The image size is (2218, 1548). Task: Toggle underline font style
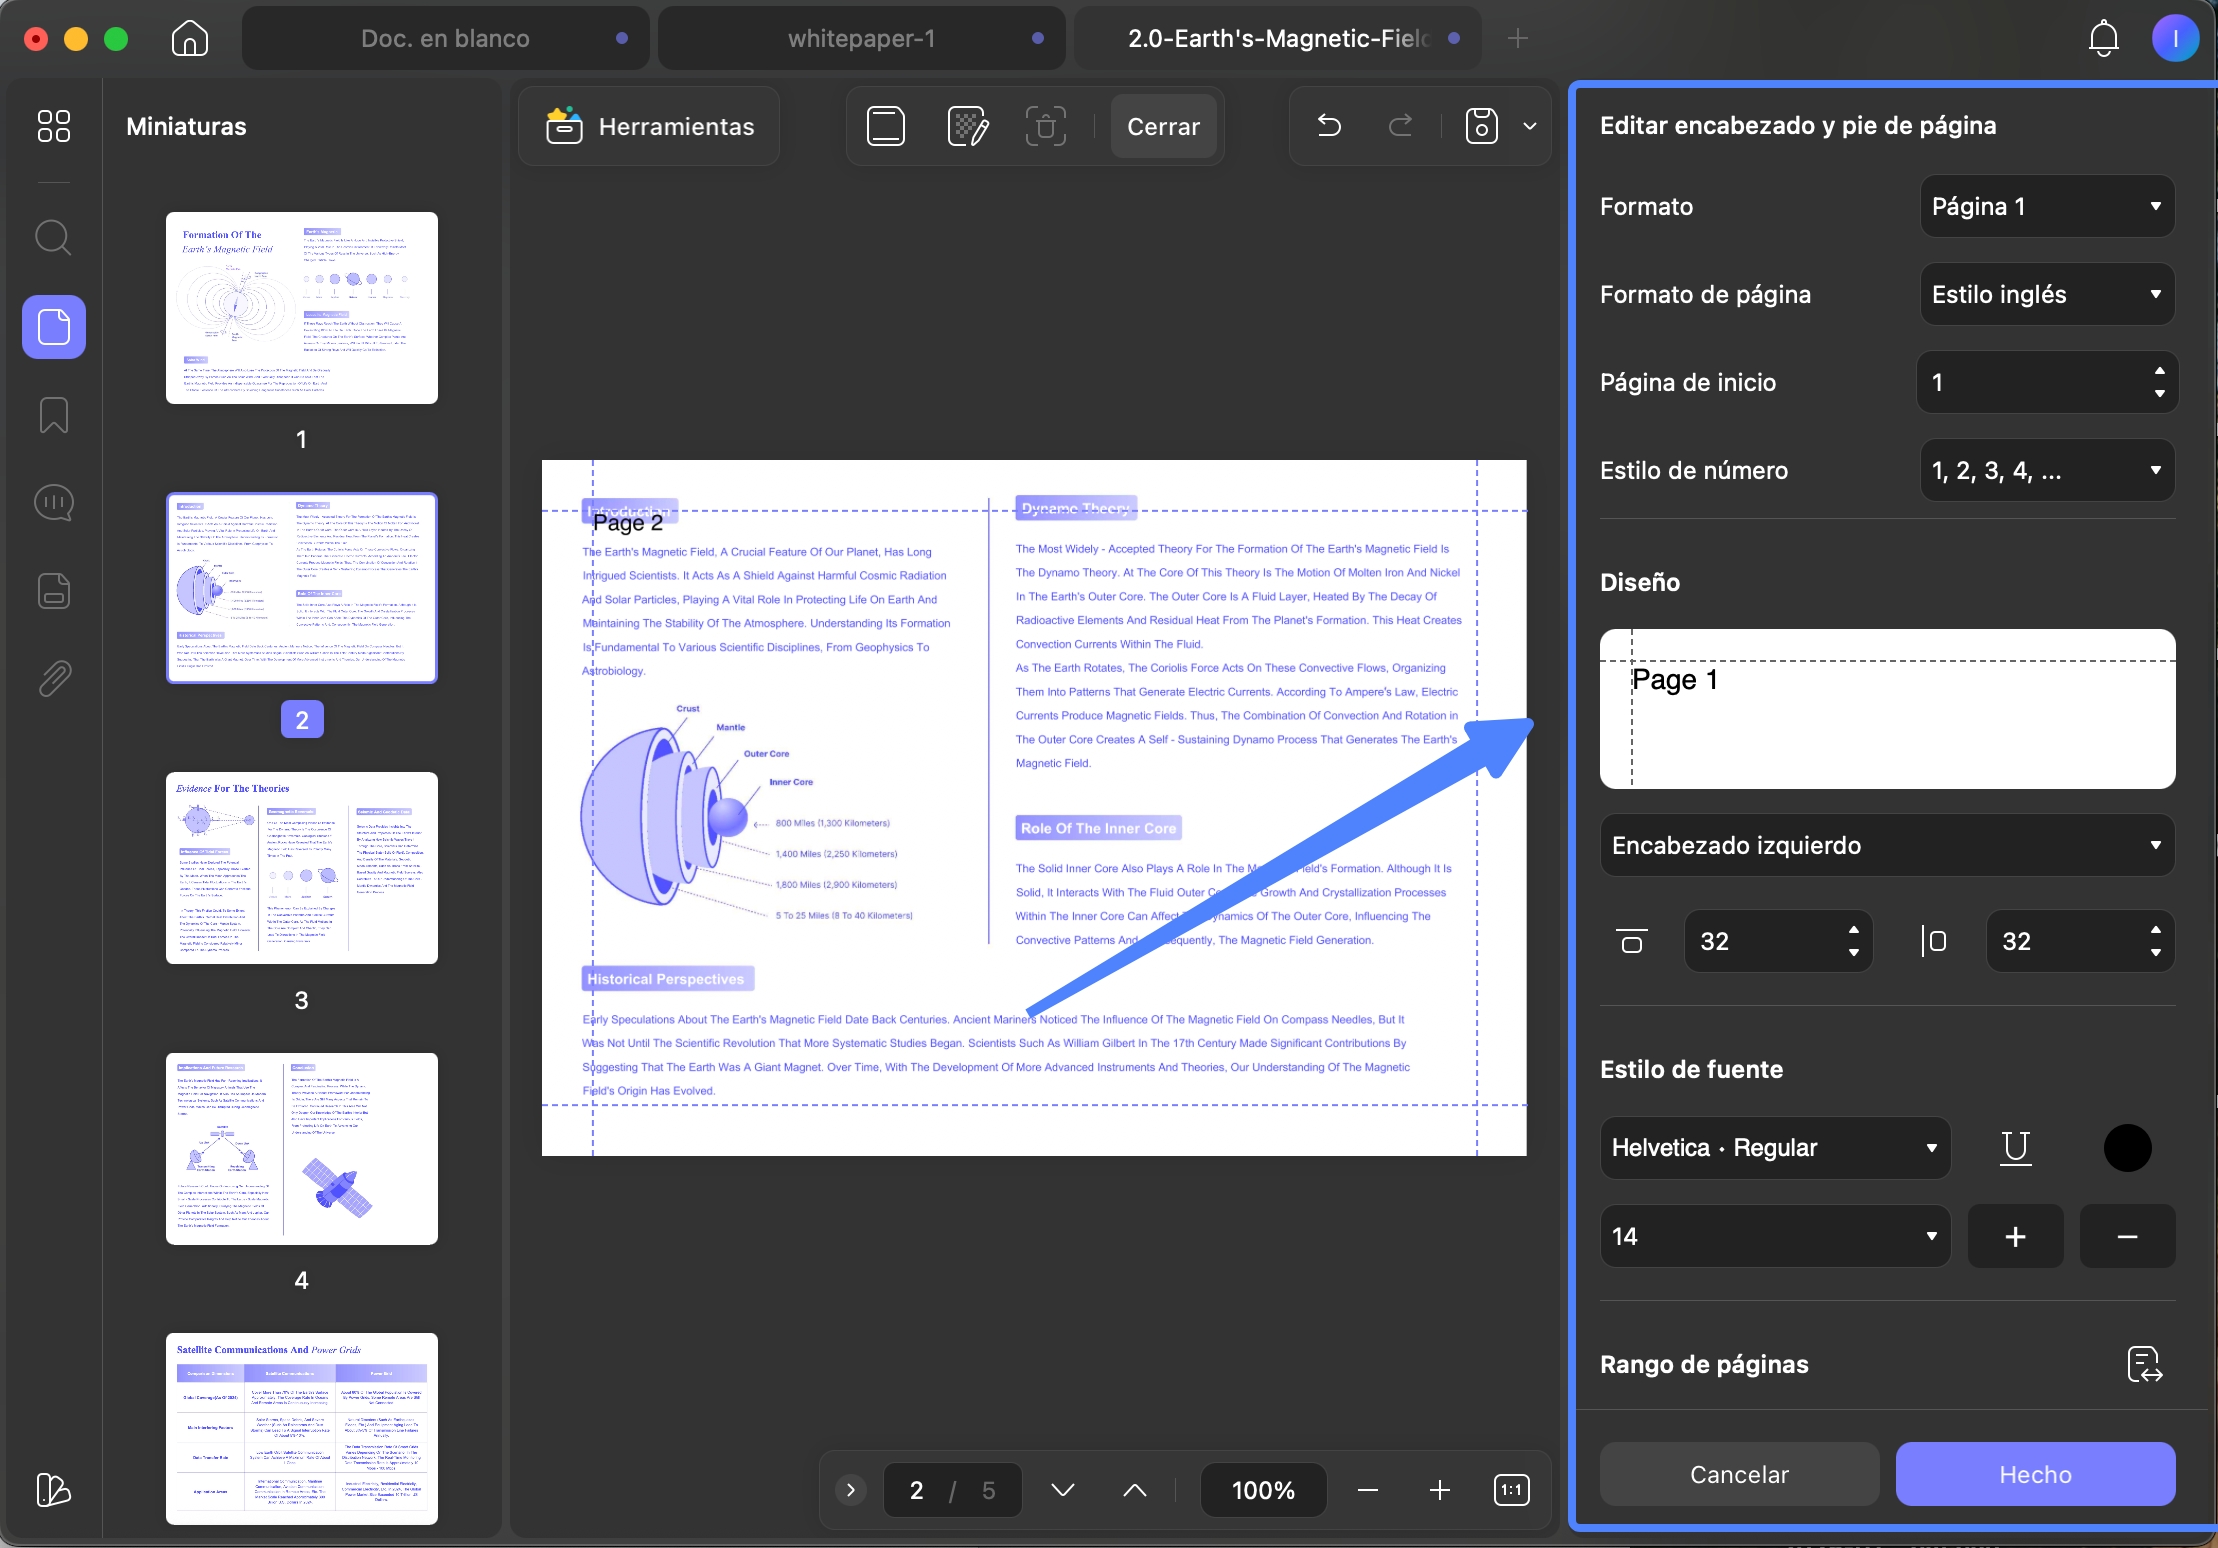click(2015, 1147)
